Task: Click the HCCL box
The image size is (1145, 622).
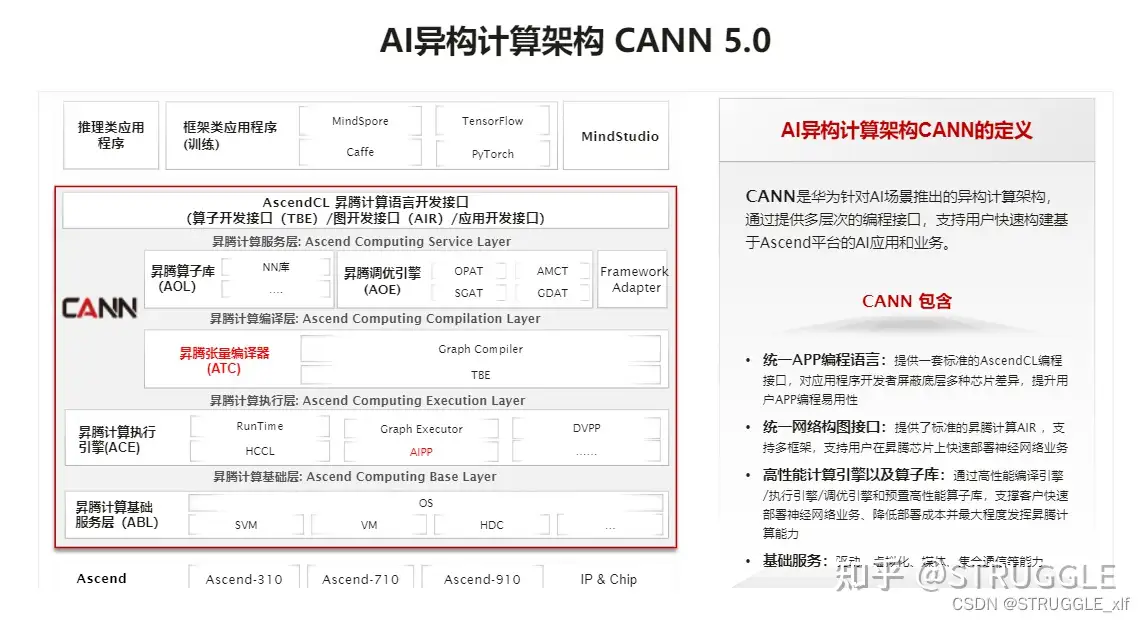Action: pyautogui.click(x=259, y=451)
